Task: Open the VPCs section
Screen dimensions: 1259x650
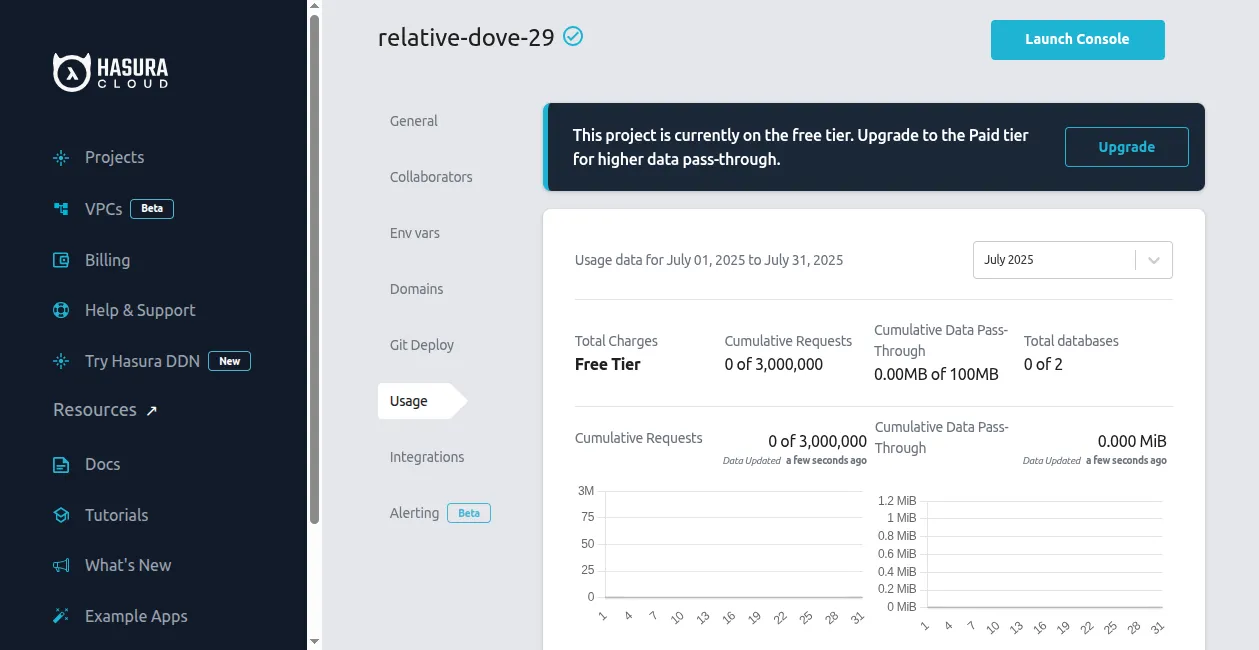Action: (104, 209)
